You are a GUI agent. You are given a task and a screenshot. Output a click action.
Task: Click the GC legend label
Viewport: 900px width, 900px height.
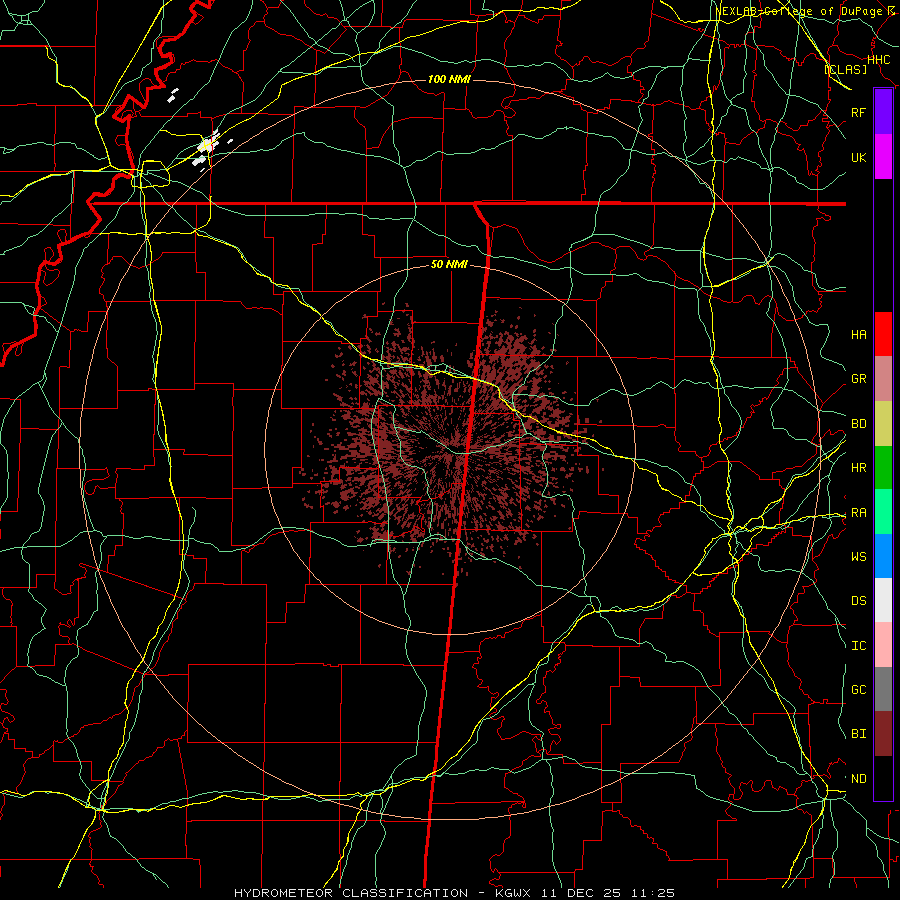tap(859, 689)
